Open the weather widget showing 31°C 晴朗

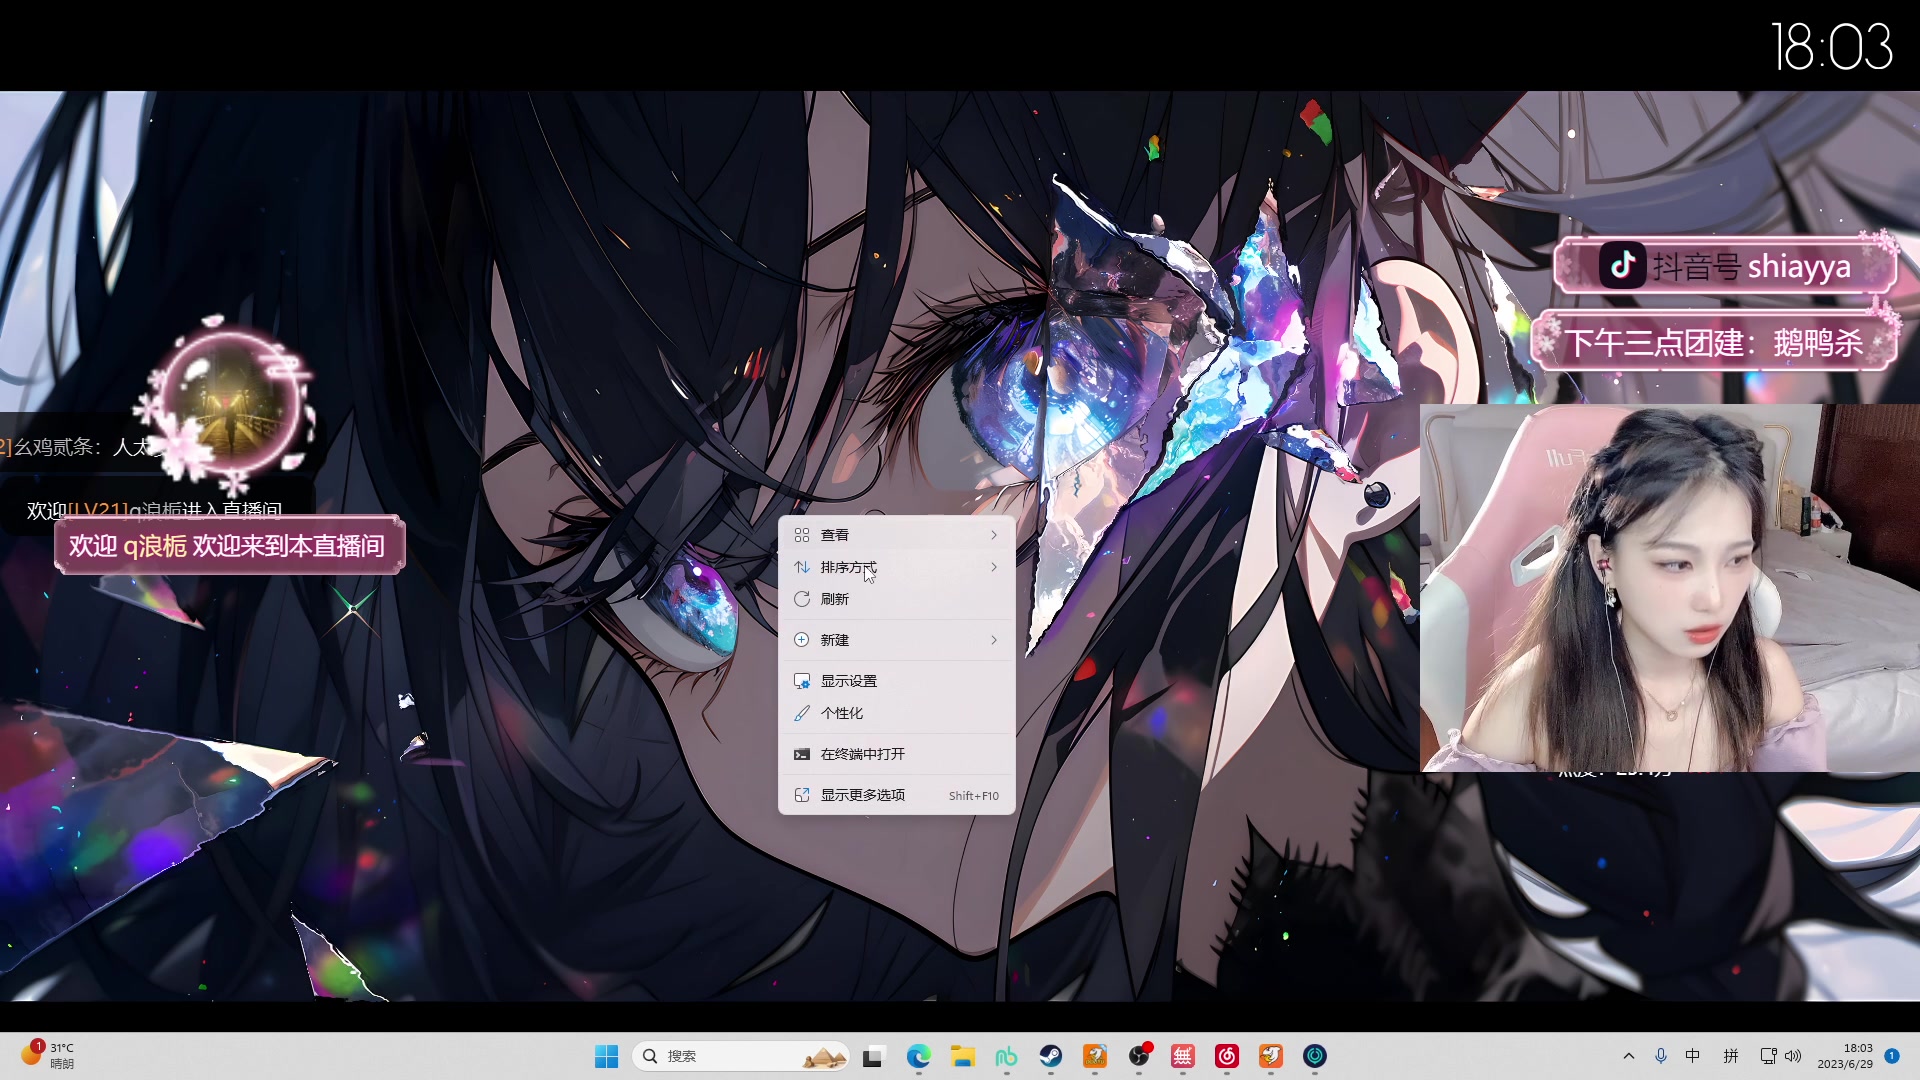[48, 1056]
